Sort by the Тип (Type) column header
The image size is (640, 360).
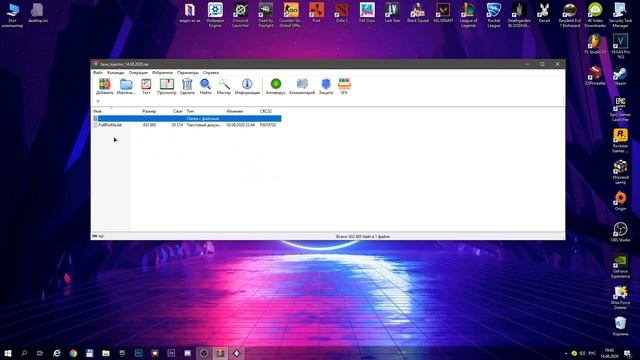190,111
